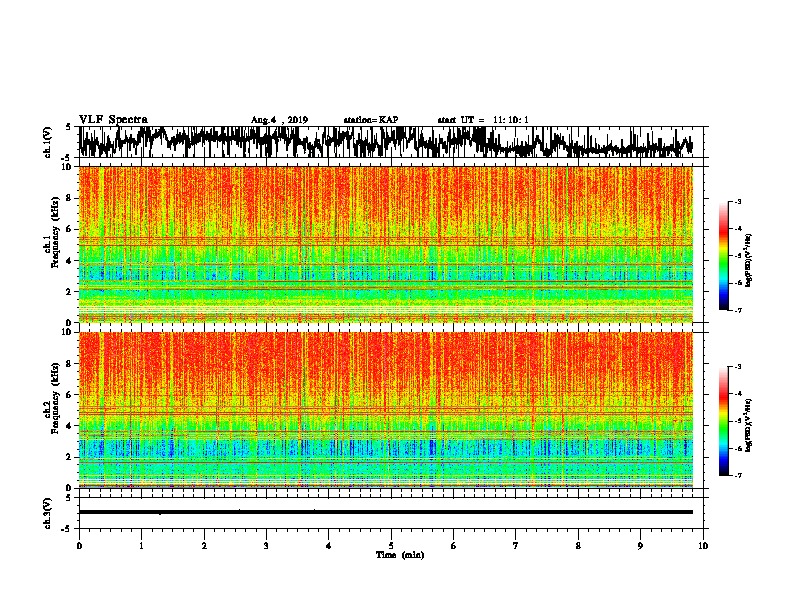
Task: Click time axis tick label "5"
Action: click(391, 546)
